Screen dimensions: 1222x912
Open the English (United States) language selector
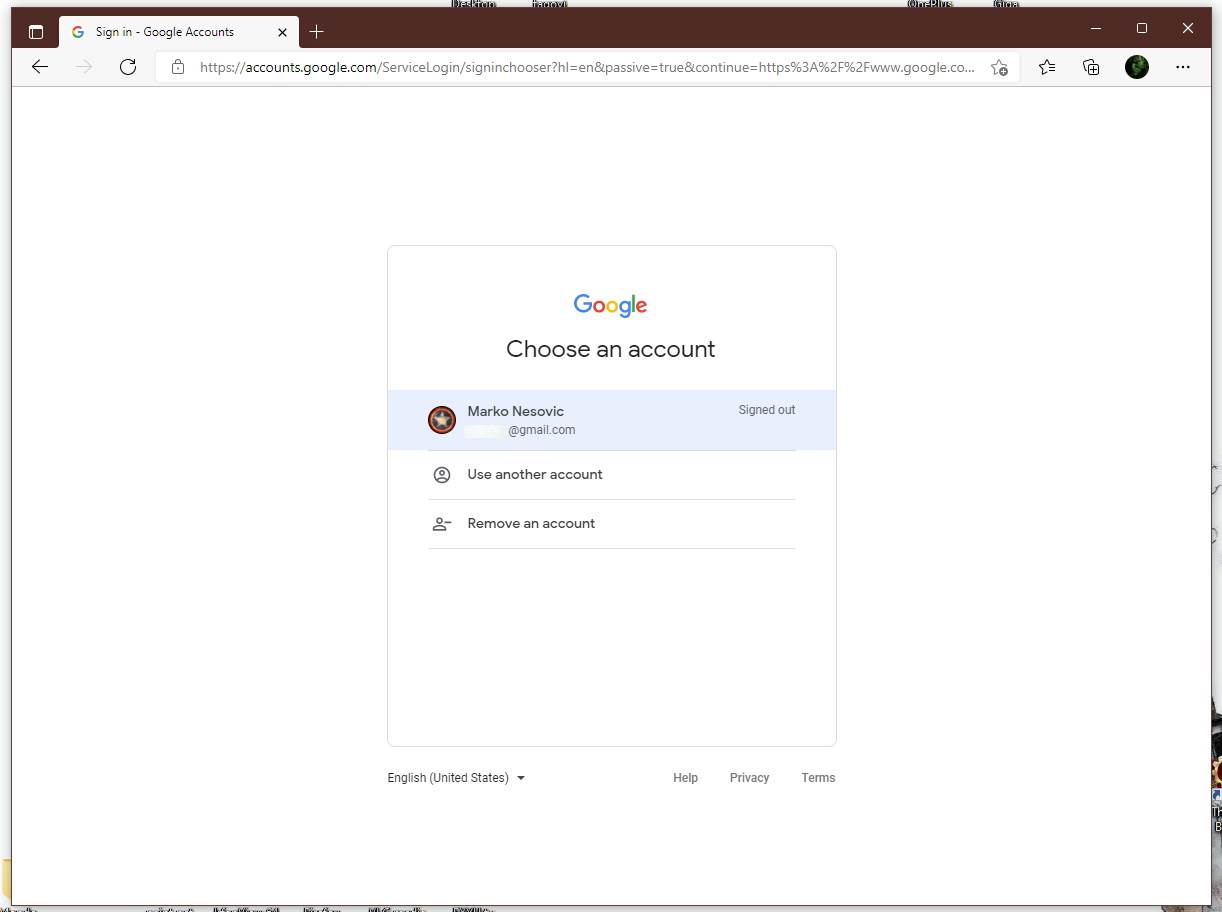(455, 777)
